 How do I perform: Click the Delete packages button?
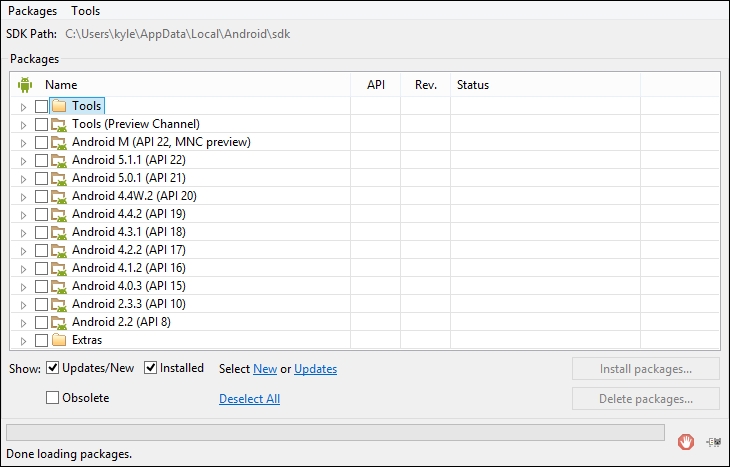(646, 399)
